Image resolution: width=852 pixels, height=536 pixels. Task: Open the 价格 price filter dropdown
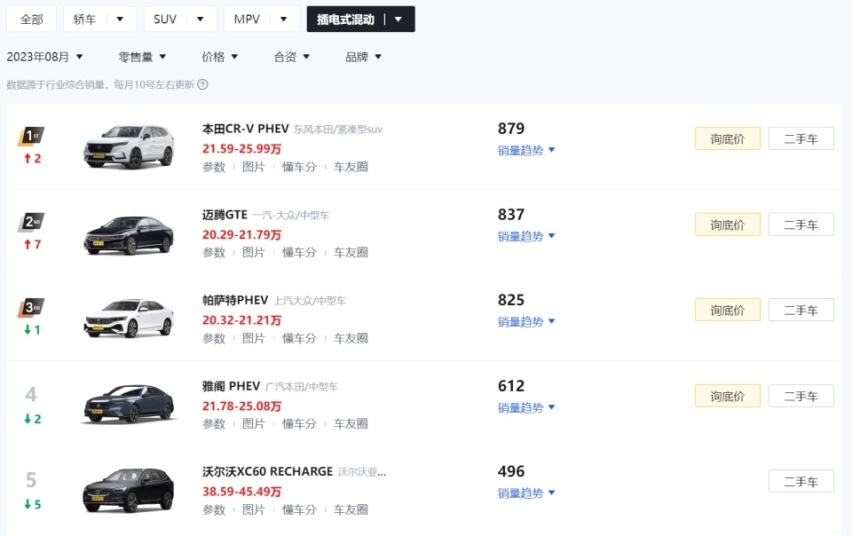(220, 57)
